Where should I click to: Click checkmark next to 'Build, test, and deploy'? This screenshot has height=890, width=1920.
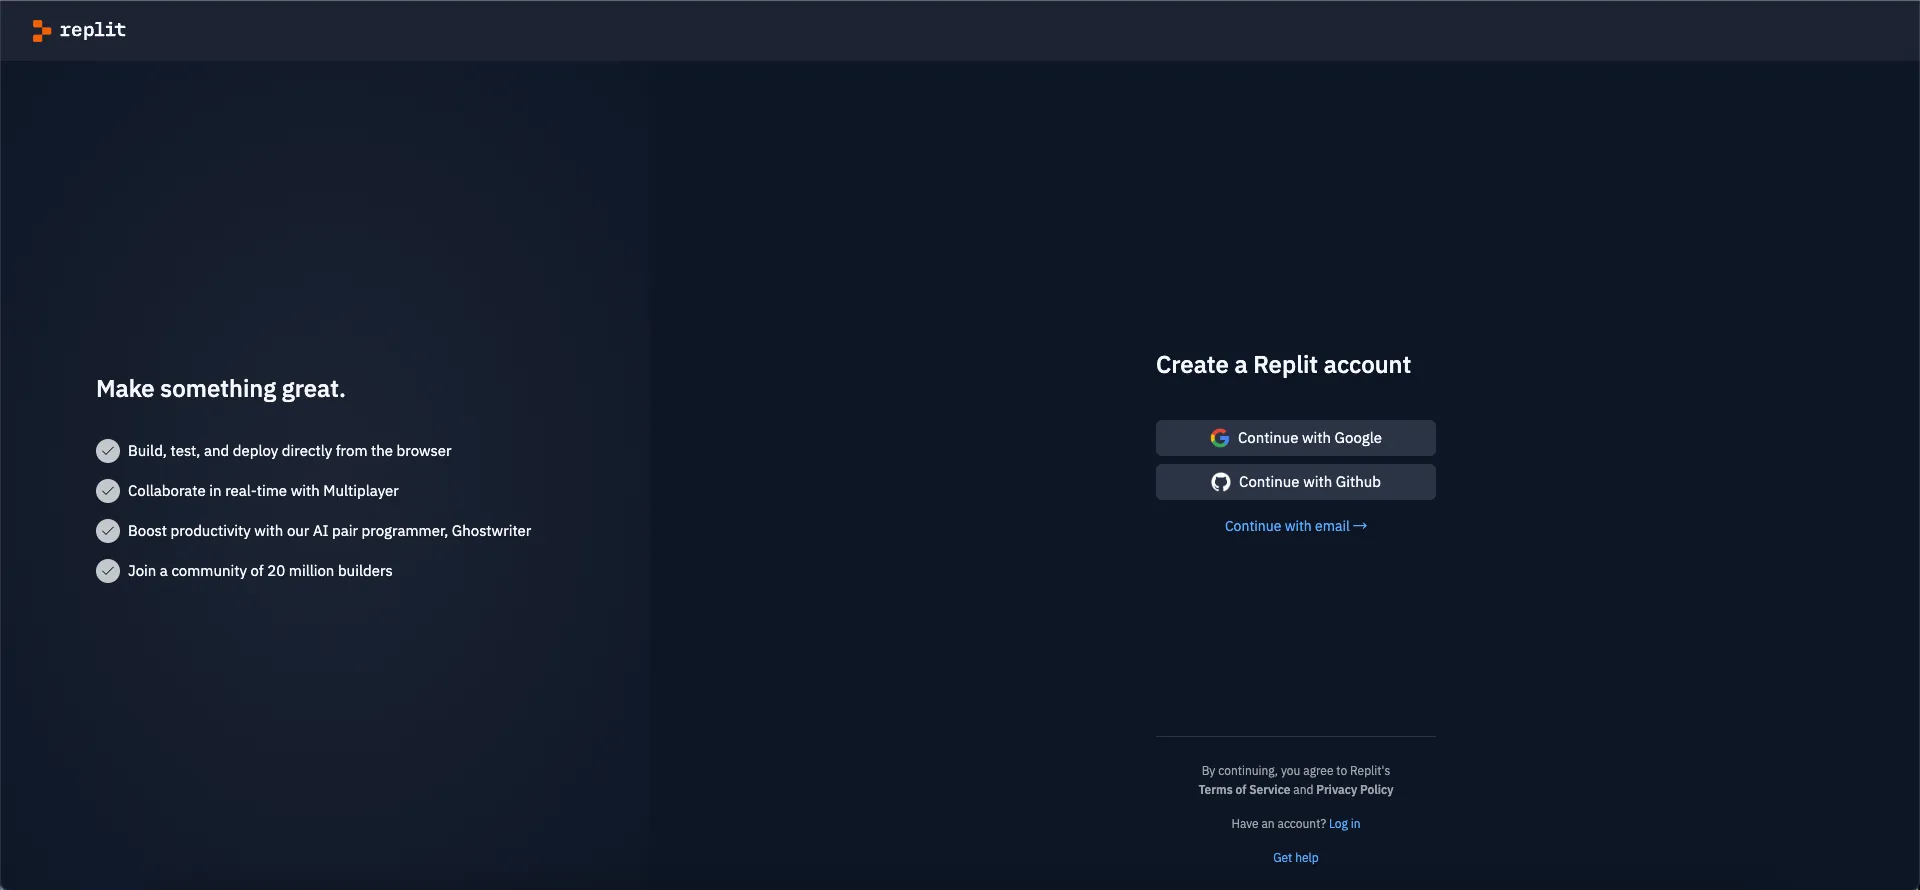pos(108,451)
